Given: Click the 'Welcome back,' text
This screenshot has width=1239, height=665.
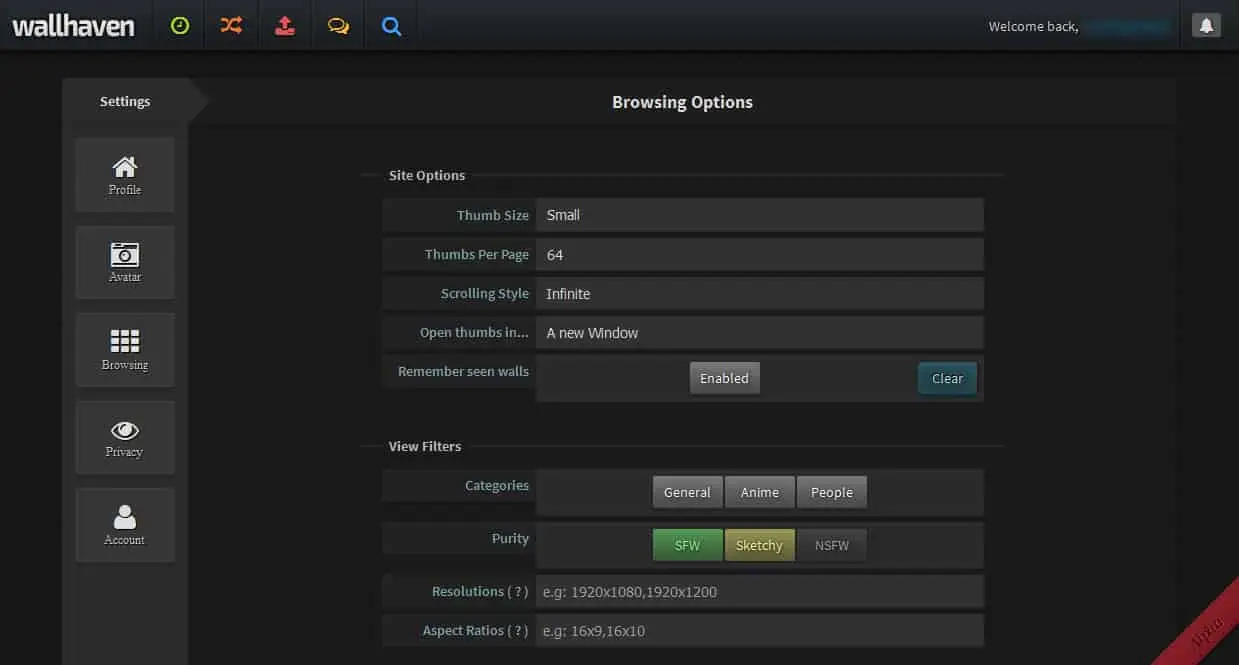Looking at the screenshot, I should coord(1033,27).
